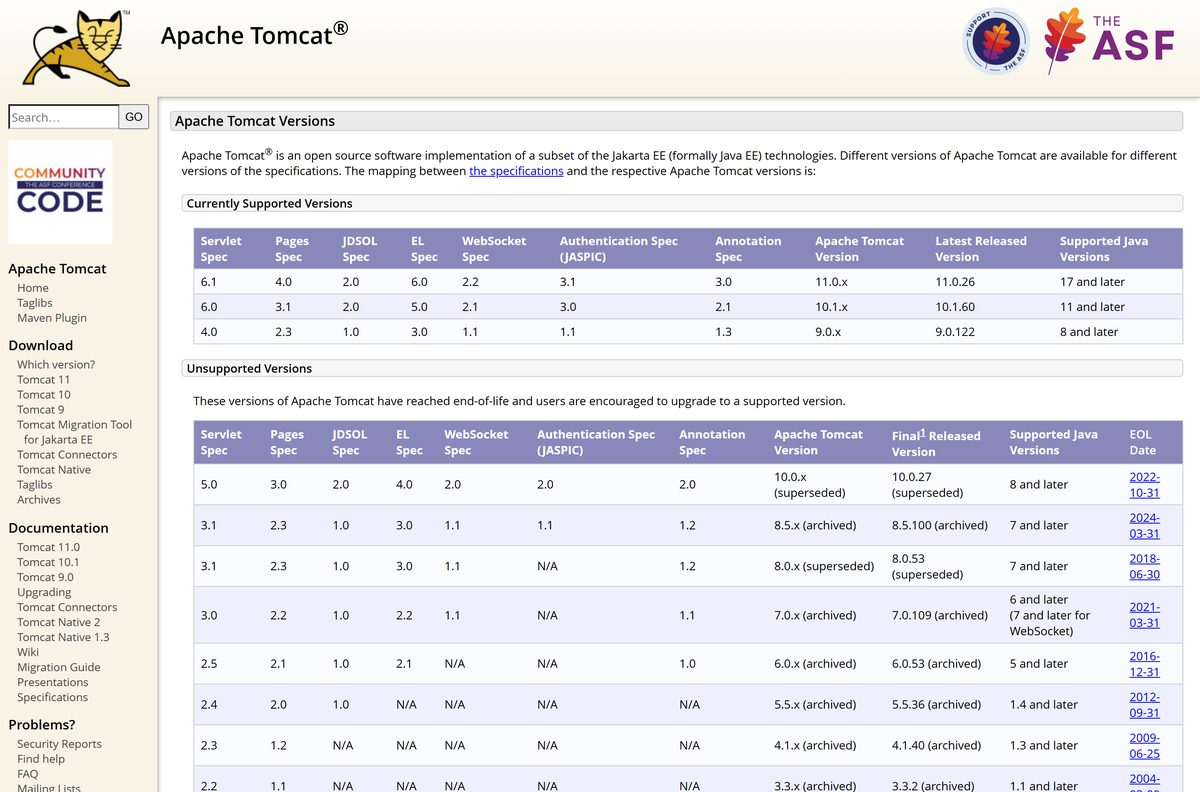The image size is (1200, 792).
Task: Select latest released version 10.1.60 cell
Action: coord(989,307)
